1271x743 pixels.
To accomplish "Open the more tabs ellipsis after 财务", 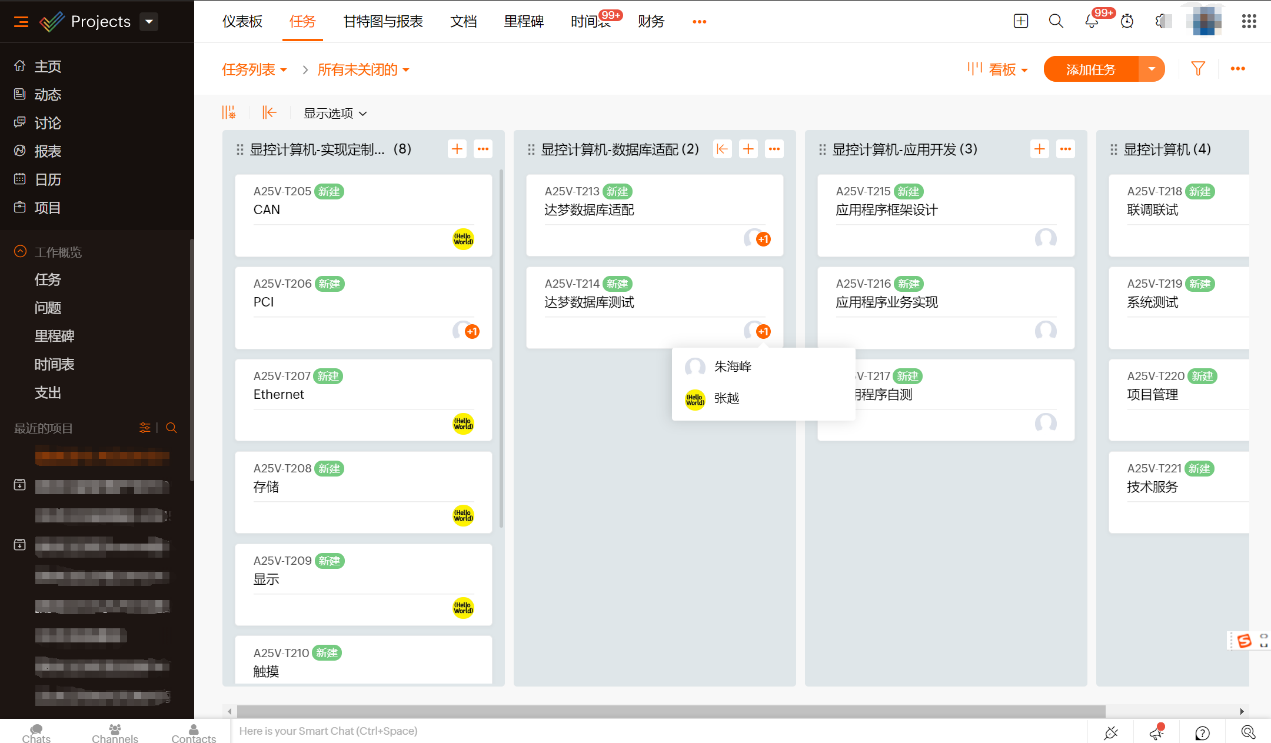I will pyautogui.click(x=699, y=21).
